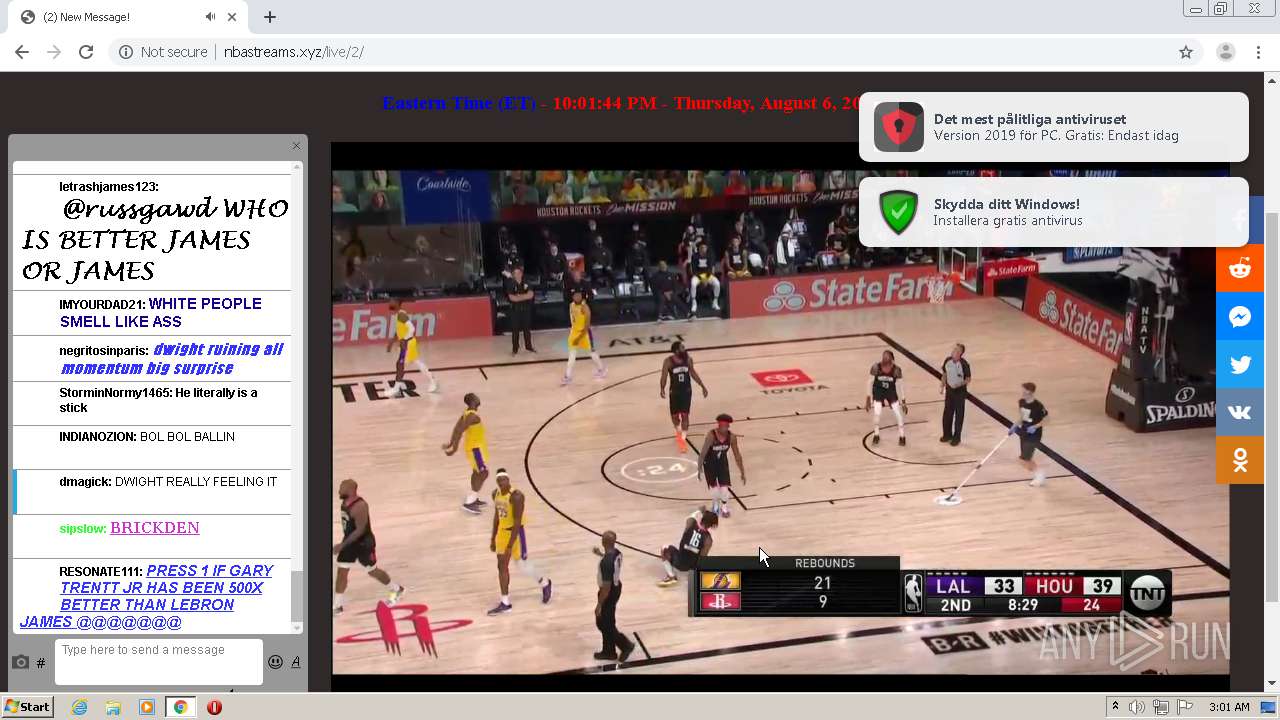Reload the page

[x=86, y=52]
